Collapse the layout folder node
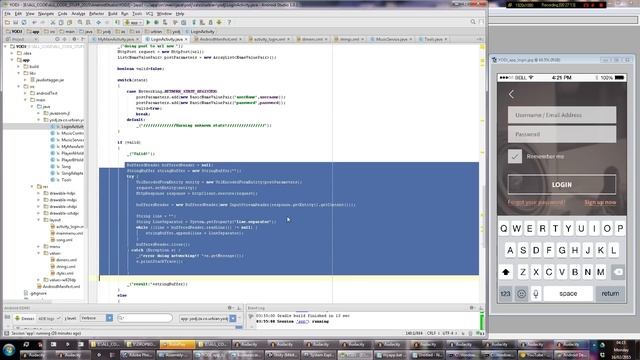The height and width of the screenshot is (360, 640). click(39, 220)
